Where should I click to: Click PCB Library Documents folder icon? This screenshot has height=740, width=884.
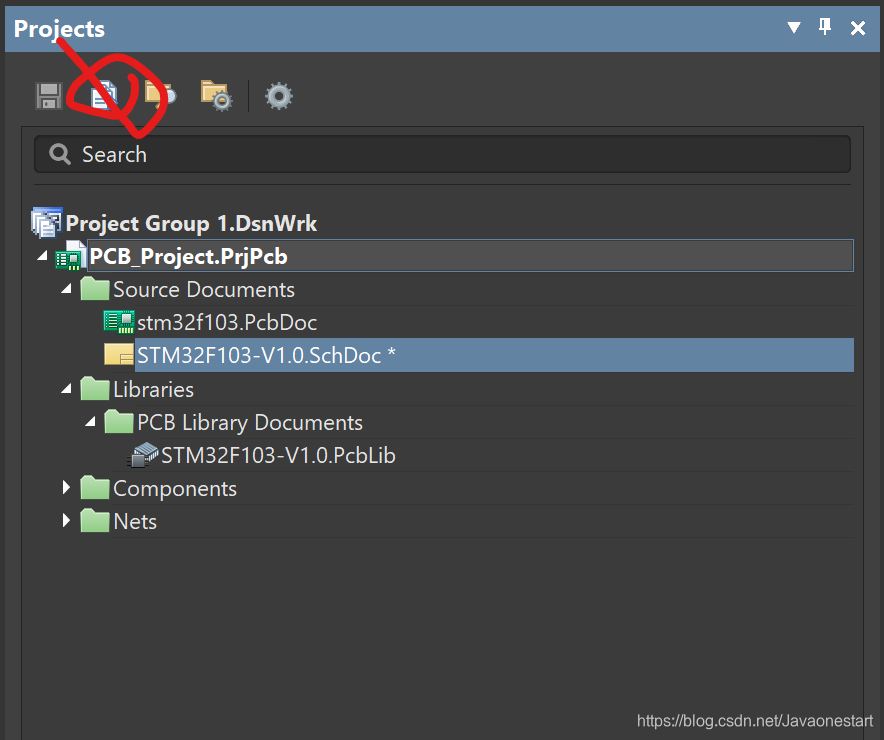(118, 421)
